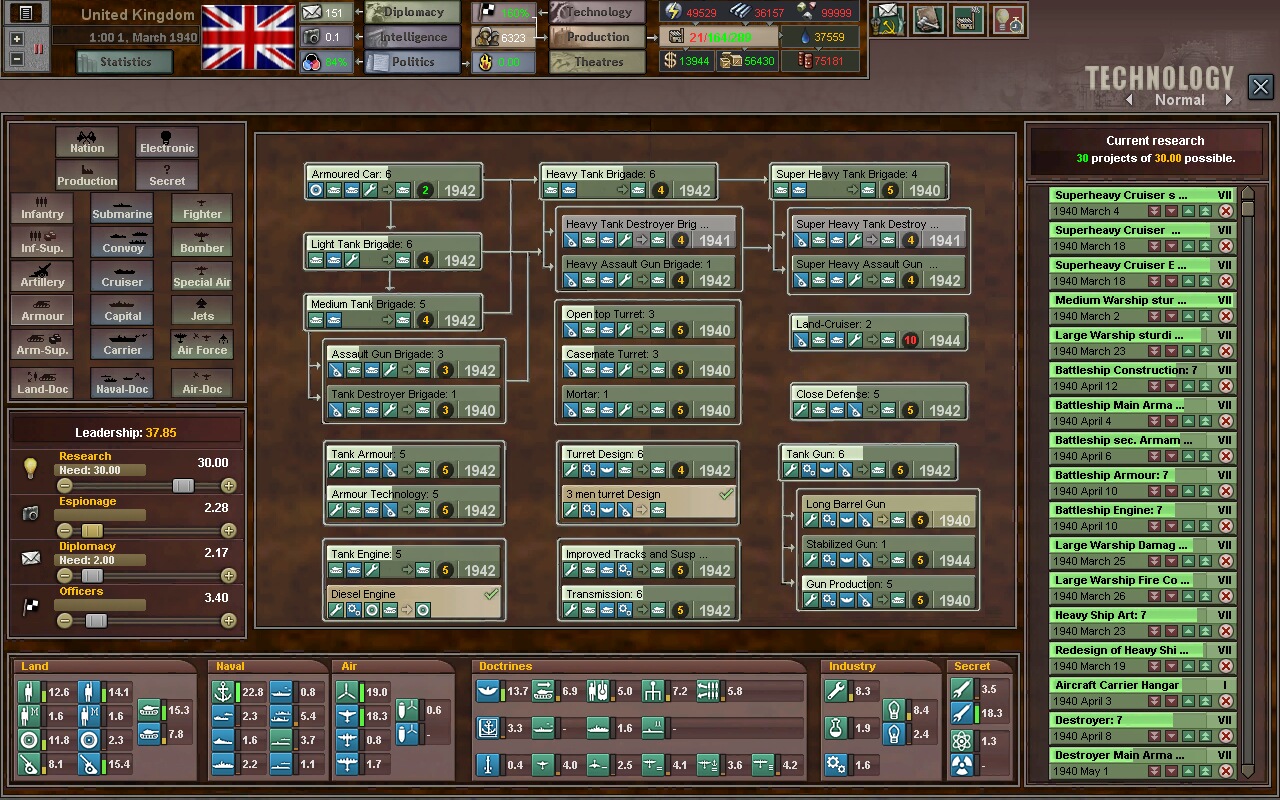This screenshot has width=1280, height=800.
Task: Select the Production tech category
Action: pos(87,175)
